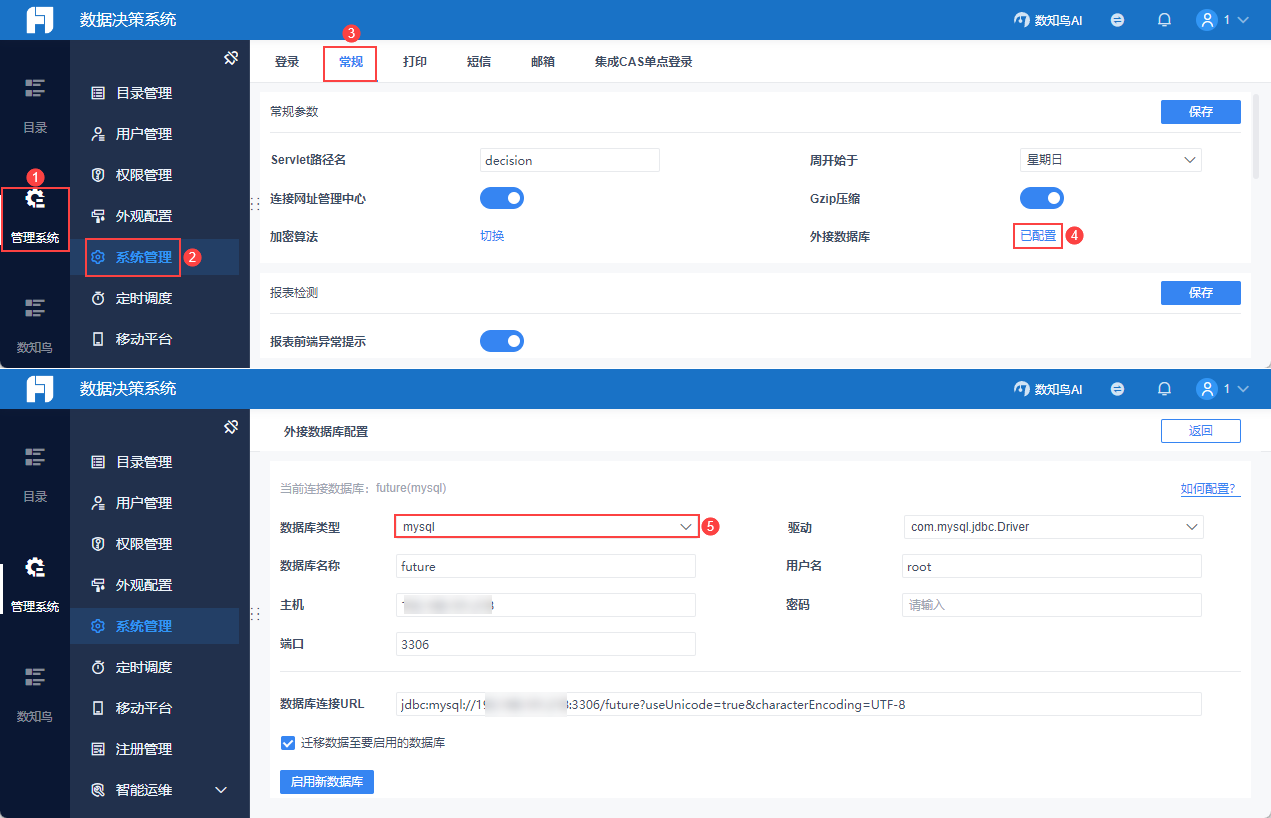1271x818 pixels.
Task: Toggle Gzip压缩 switch
Action: [x=1041, y=198]
